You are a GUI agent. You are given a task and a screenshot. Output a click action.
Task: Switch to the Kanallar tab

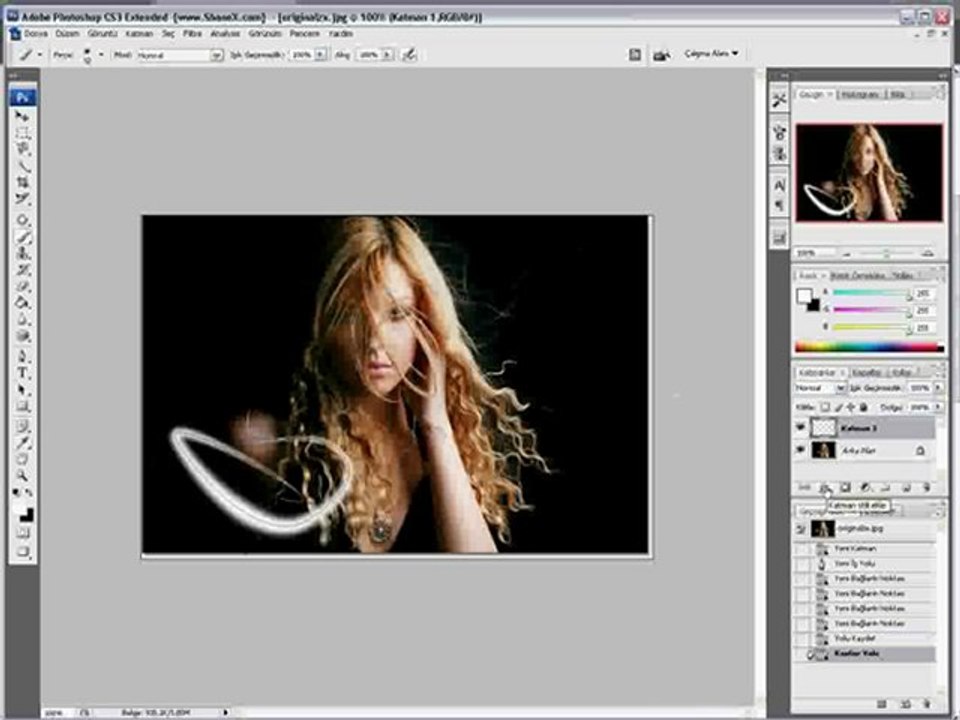866,372
